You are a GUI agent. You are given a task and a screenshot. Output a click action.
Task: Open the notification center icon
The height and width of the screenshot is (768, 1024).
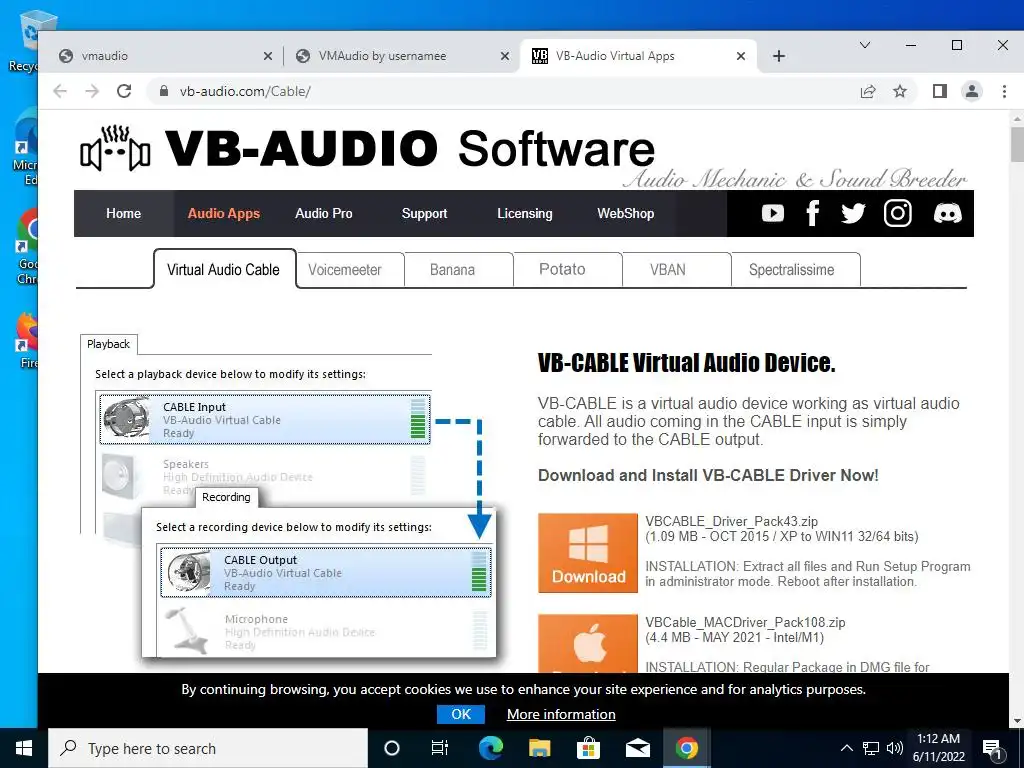point(992,749)
